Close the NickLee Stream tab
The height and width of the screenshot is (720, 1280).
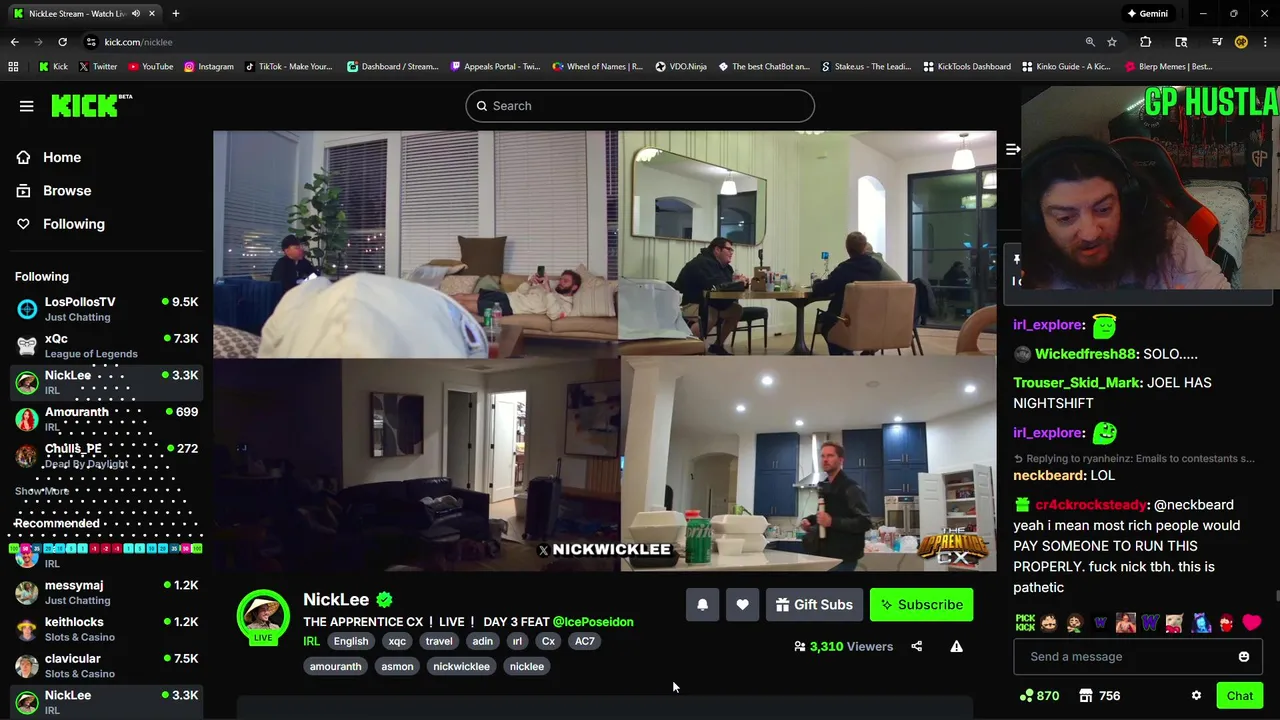pos(152,14)
